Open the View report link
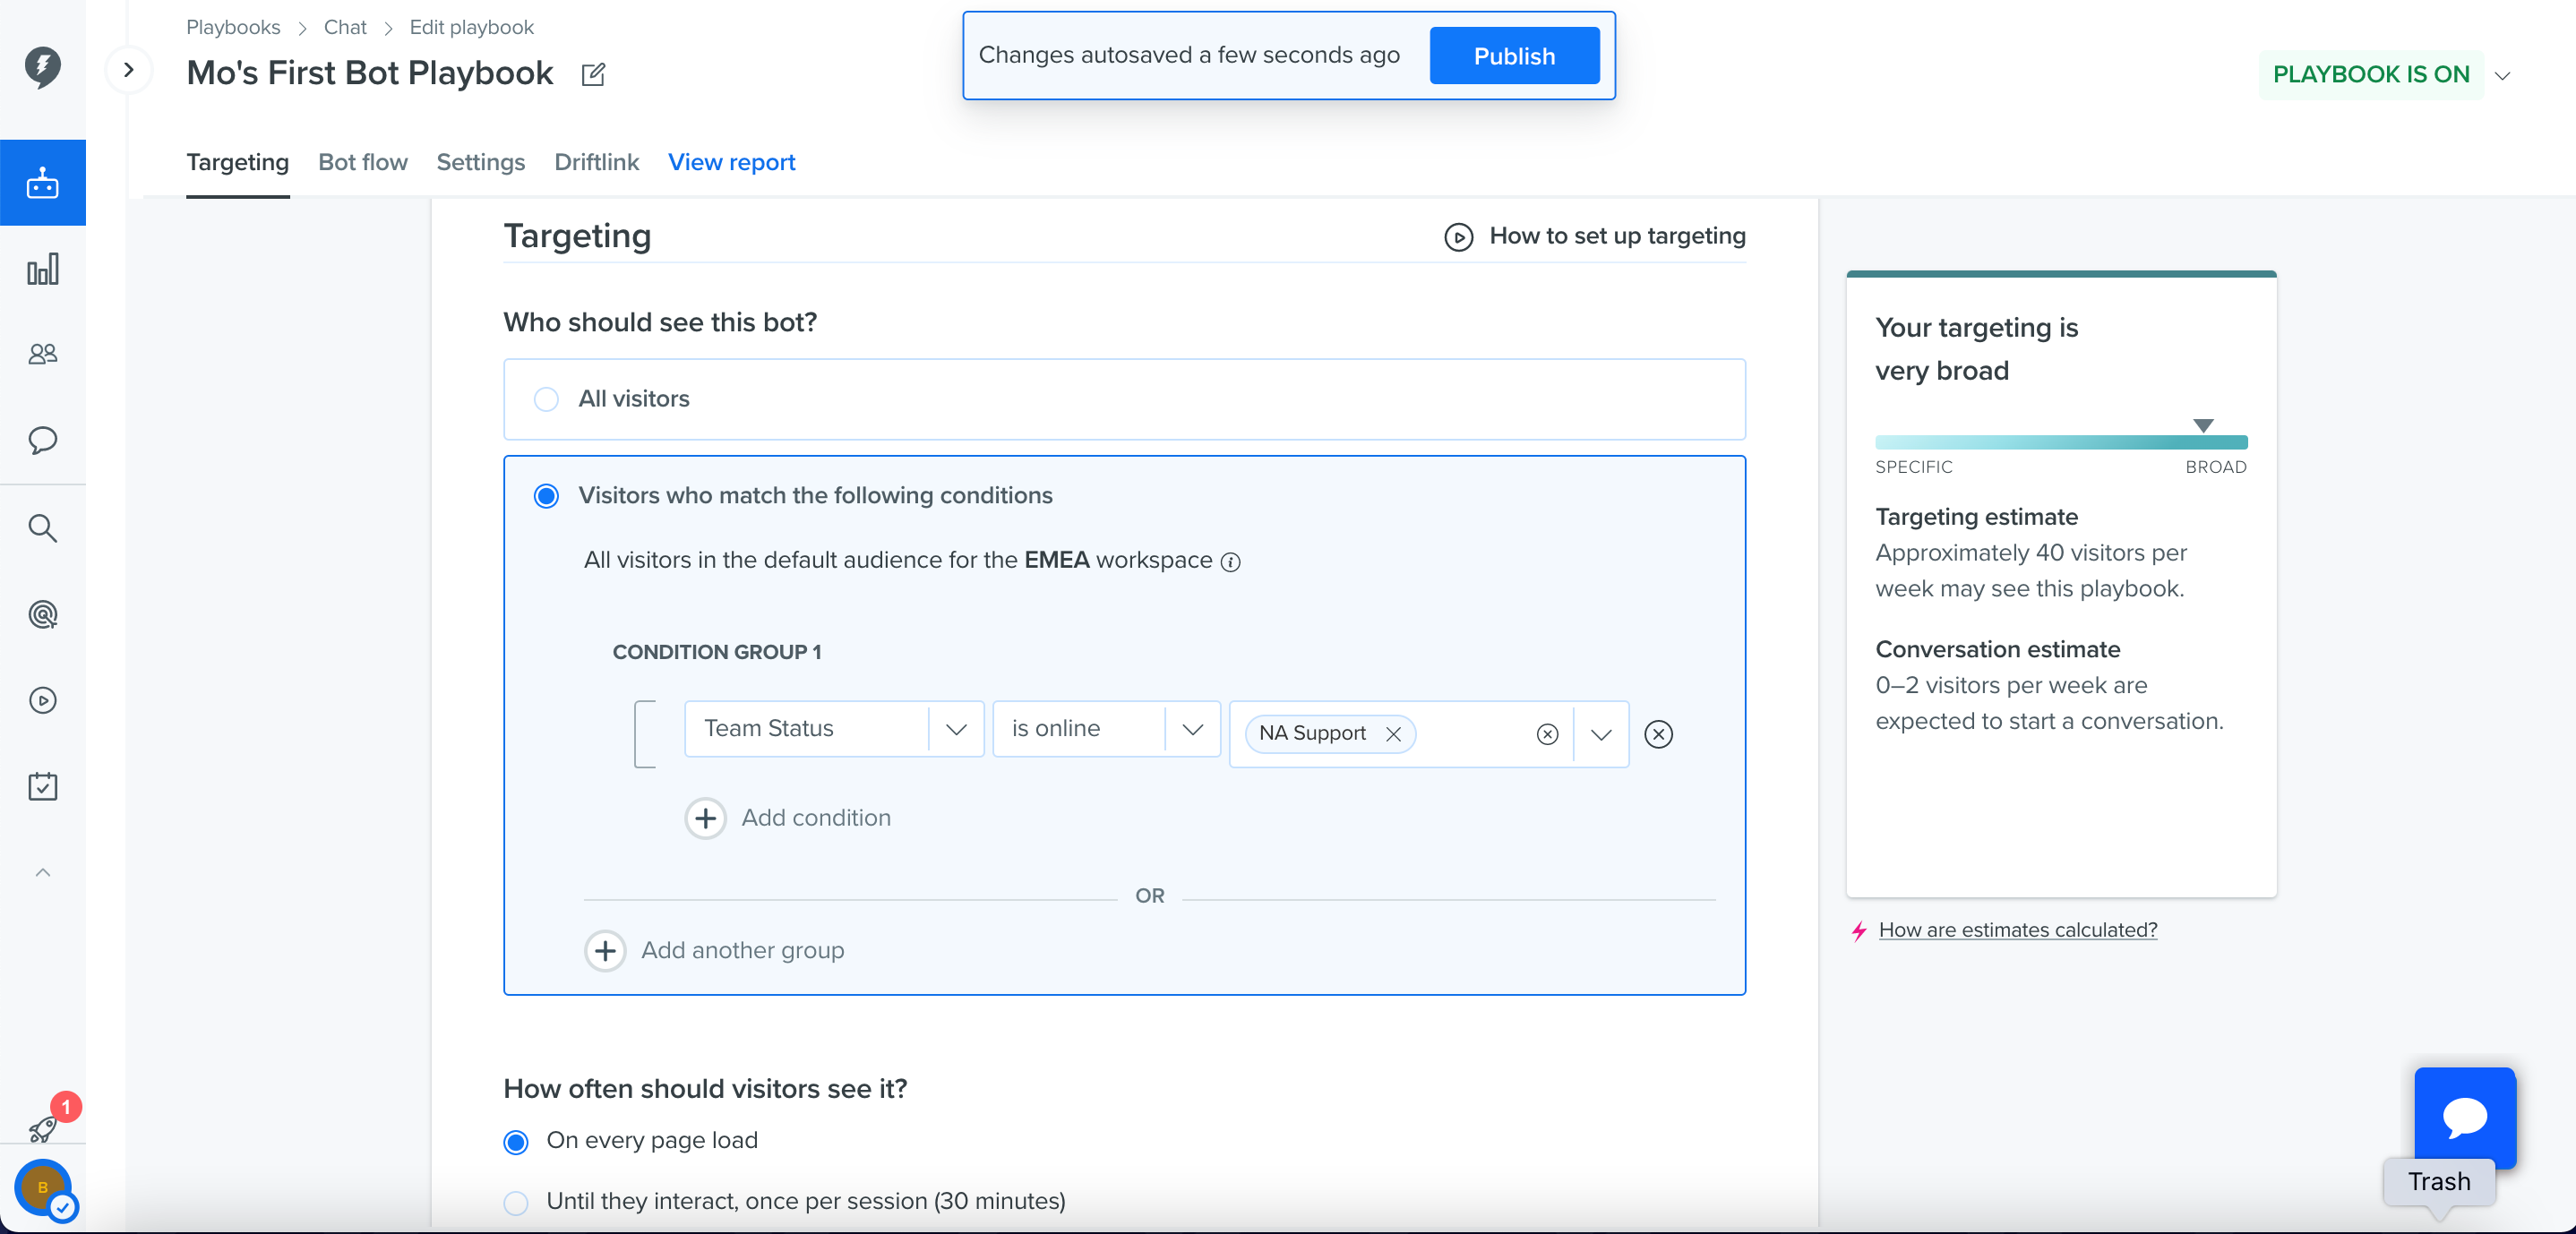2576x1234 pixels. pyautogui.click(x=731, y=162)
